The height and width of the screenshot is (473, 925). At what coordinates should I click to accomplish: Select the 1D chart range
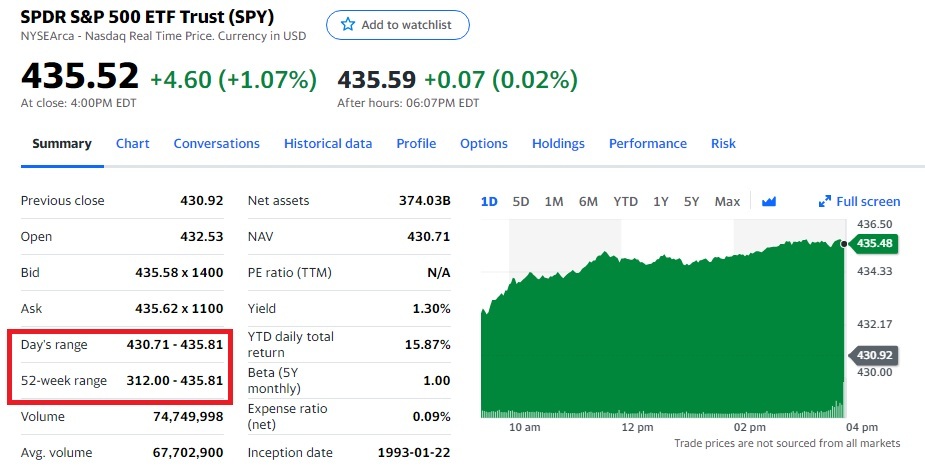(489, 201)
